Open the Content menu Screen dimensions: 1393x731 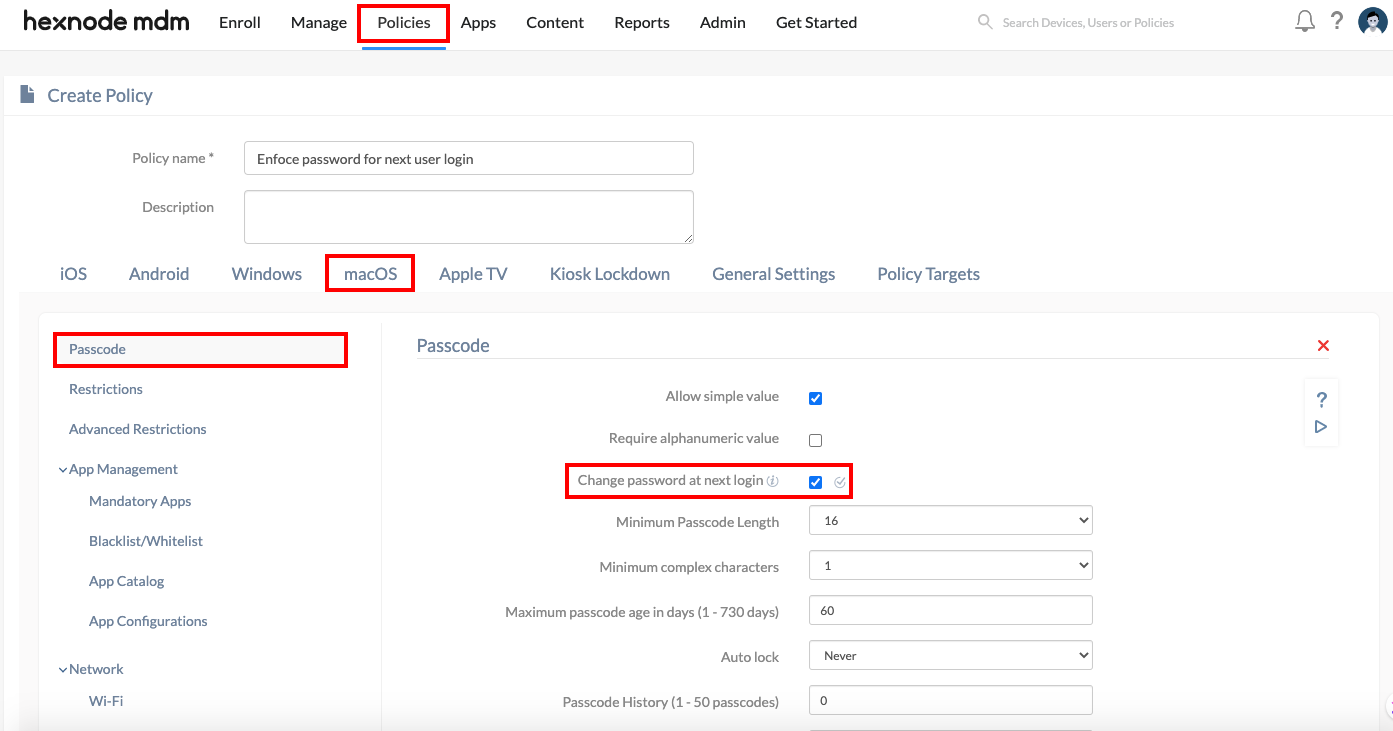[x=555, y=22]
